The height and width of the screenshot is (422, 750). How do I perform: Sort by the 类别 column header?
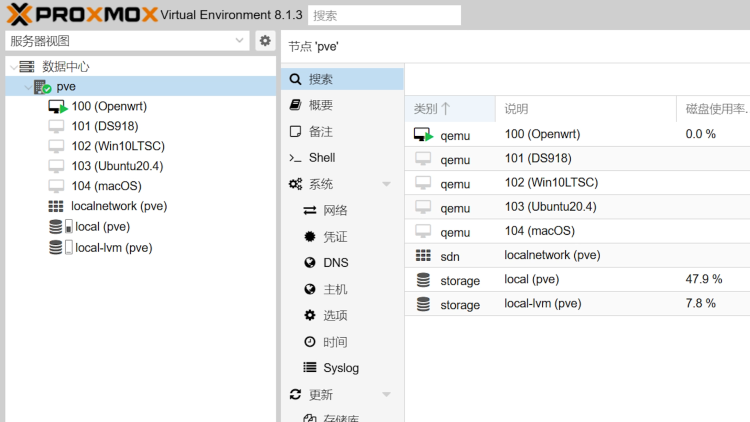450,109
